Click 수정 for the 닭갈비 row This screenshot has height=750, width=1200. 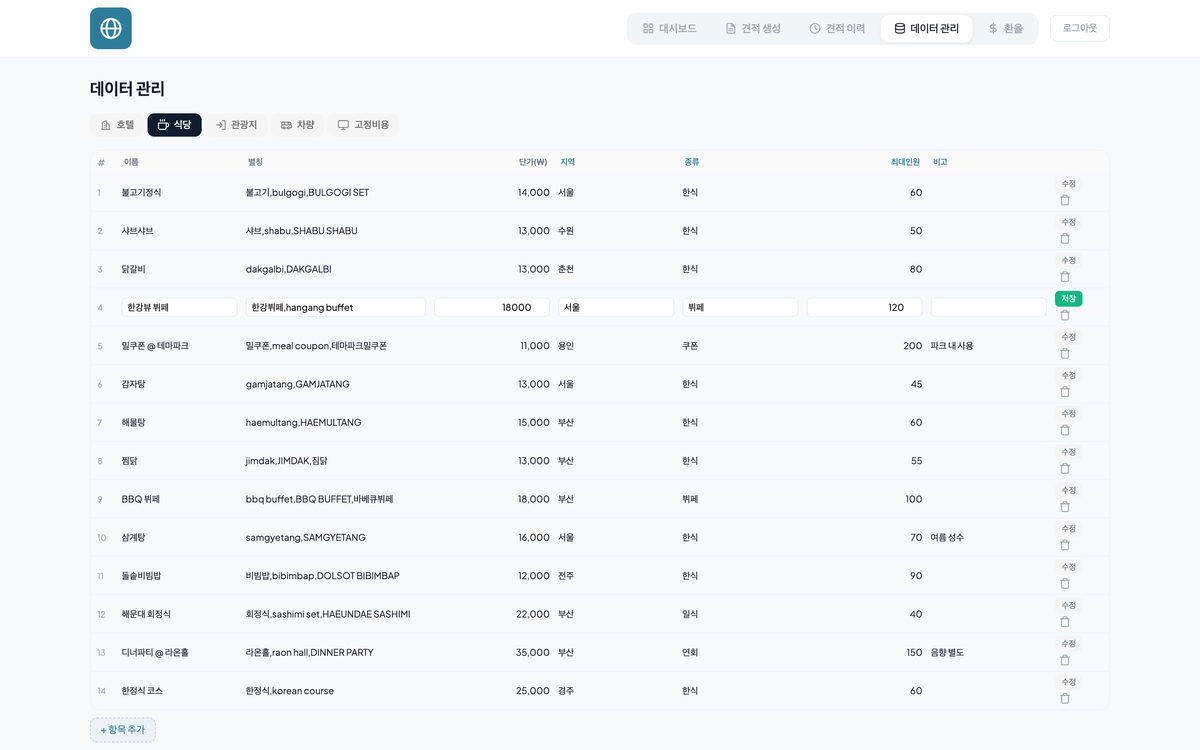click(1068, 260)
